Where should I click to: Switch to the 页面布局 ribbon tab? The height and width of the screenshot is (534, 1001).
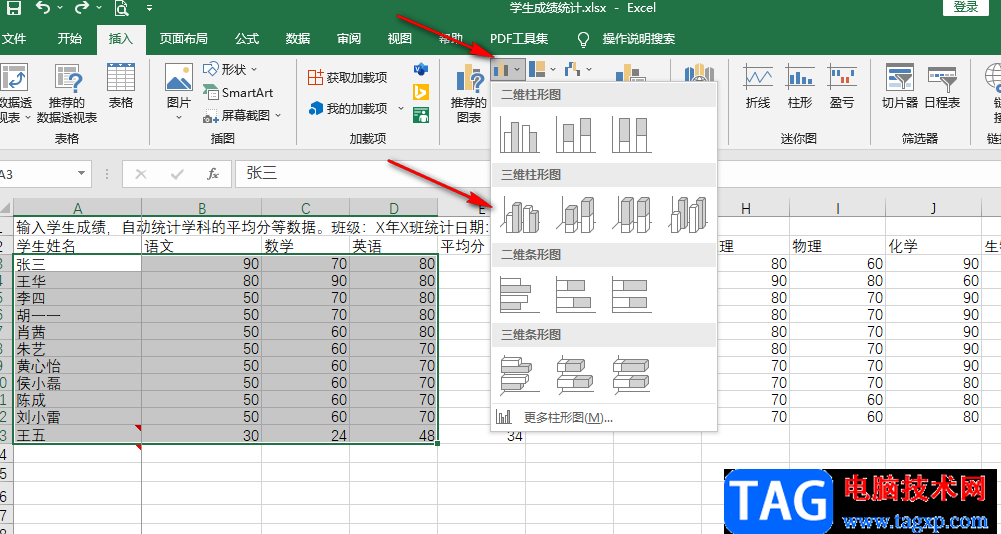(184, 39)
